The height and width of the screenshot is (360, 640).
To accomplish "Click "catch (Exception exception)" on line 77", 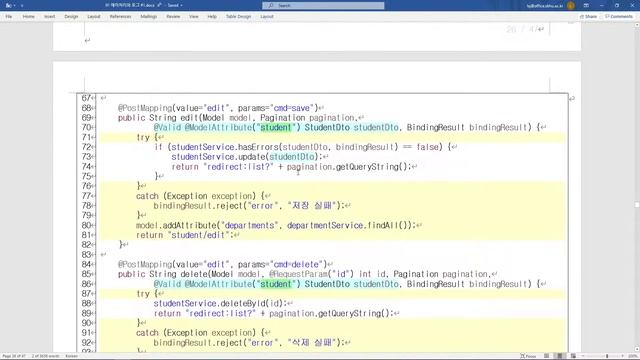I will pos(196,196).
